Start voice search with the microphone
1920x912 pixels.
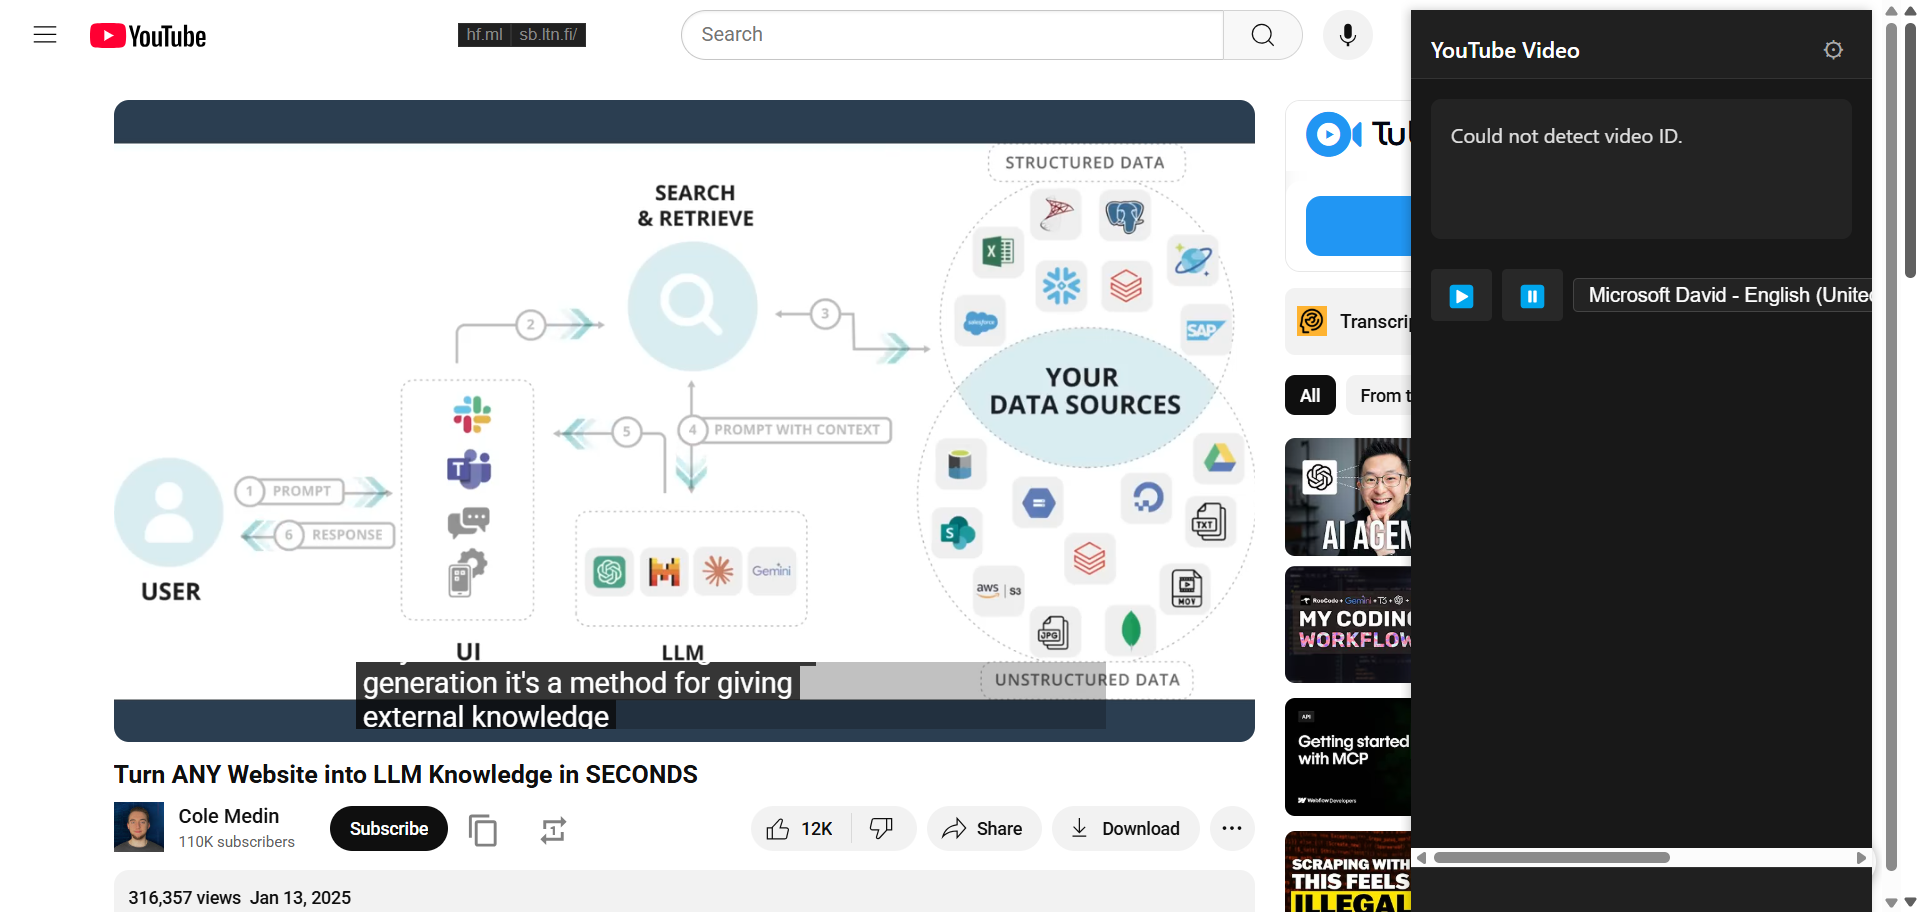[1348, 35]
